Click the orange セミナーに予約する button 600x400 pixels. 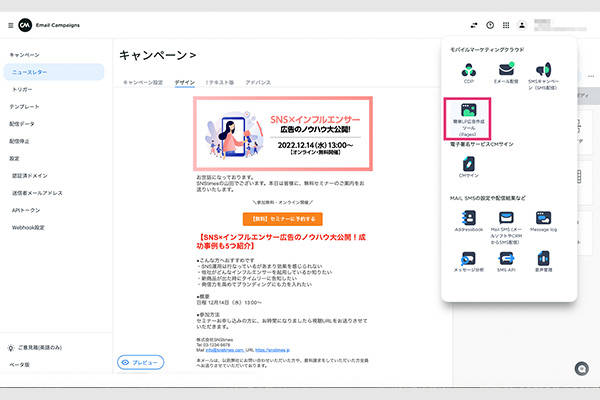(x=281, y=219)
